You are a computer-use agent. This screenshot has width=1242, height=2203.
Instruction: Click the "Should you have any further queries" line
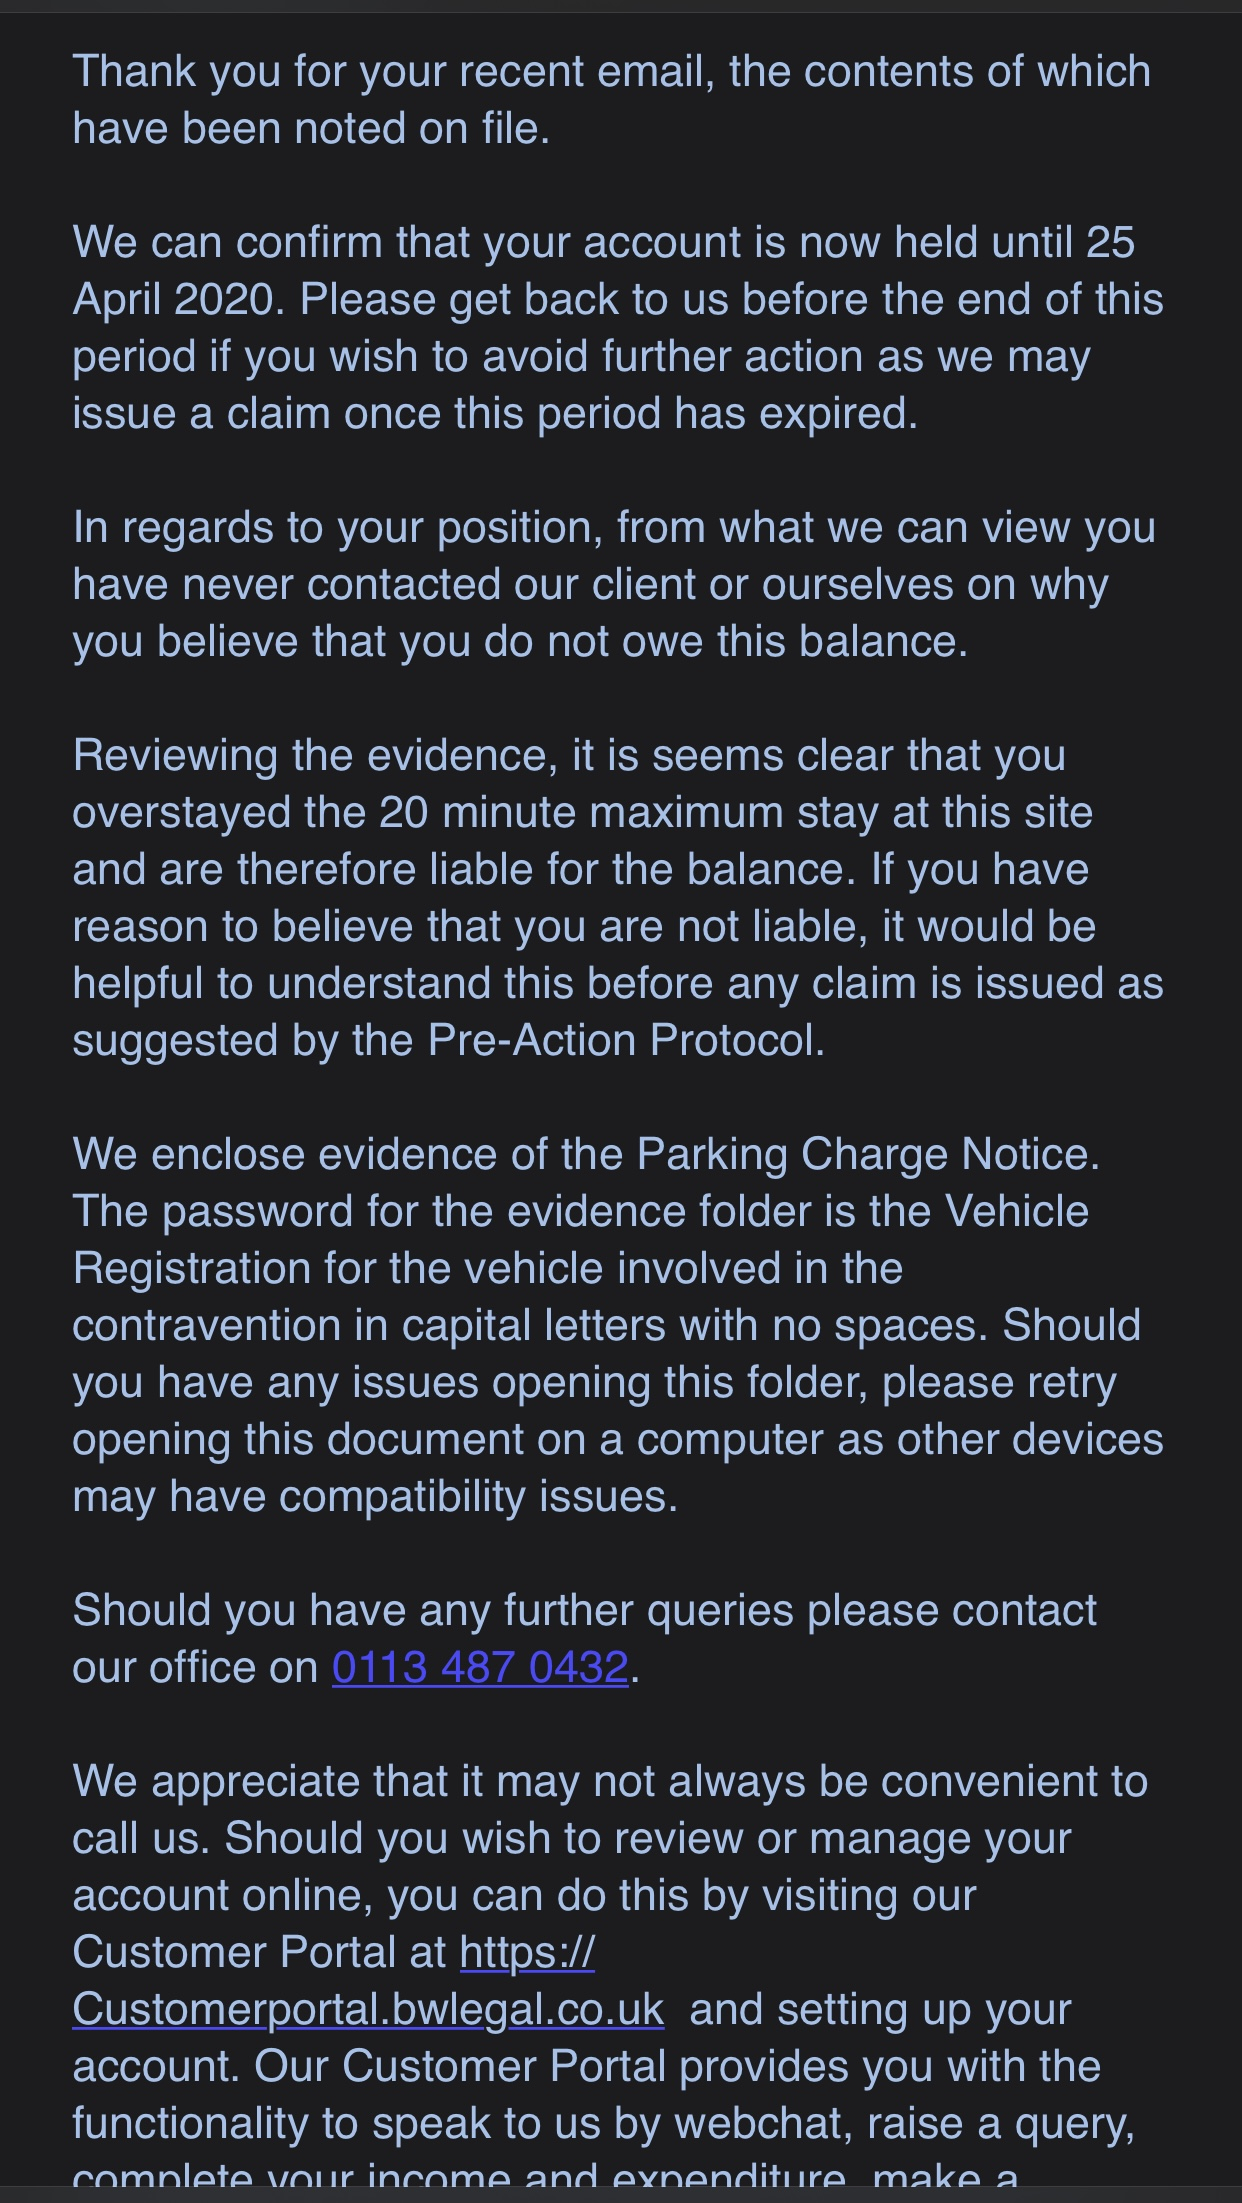[584, 1611]
